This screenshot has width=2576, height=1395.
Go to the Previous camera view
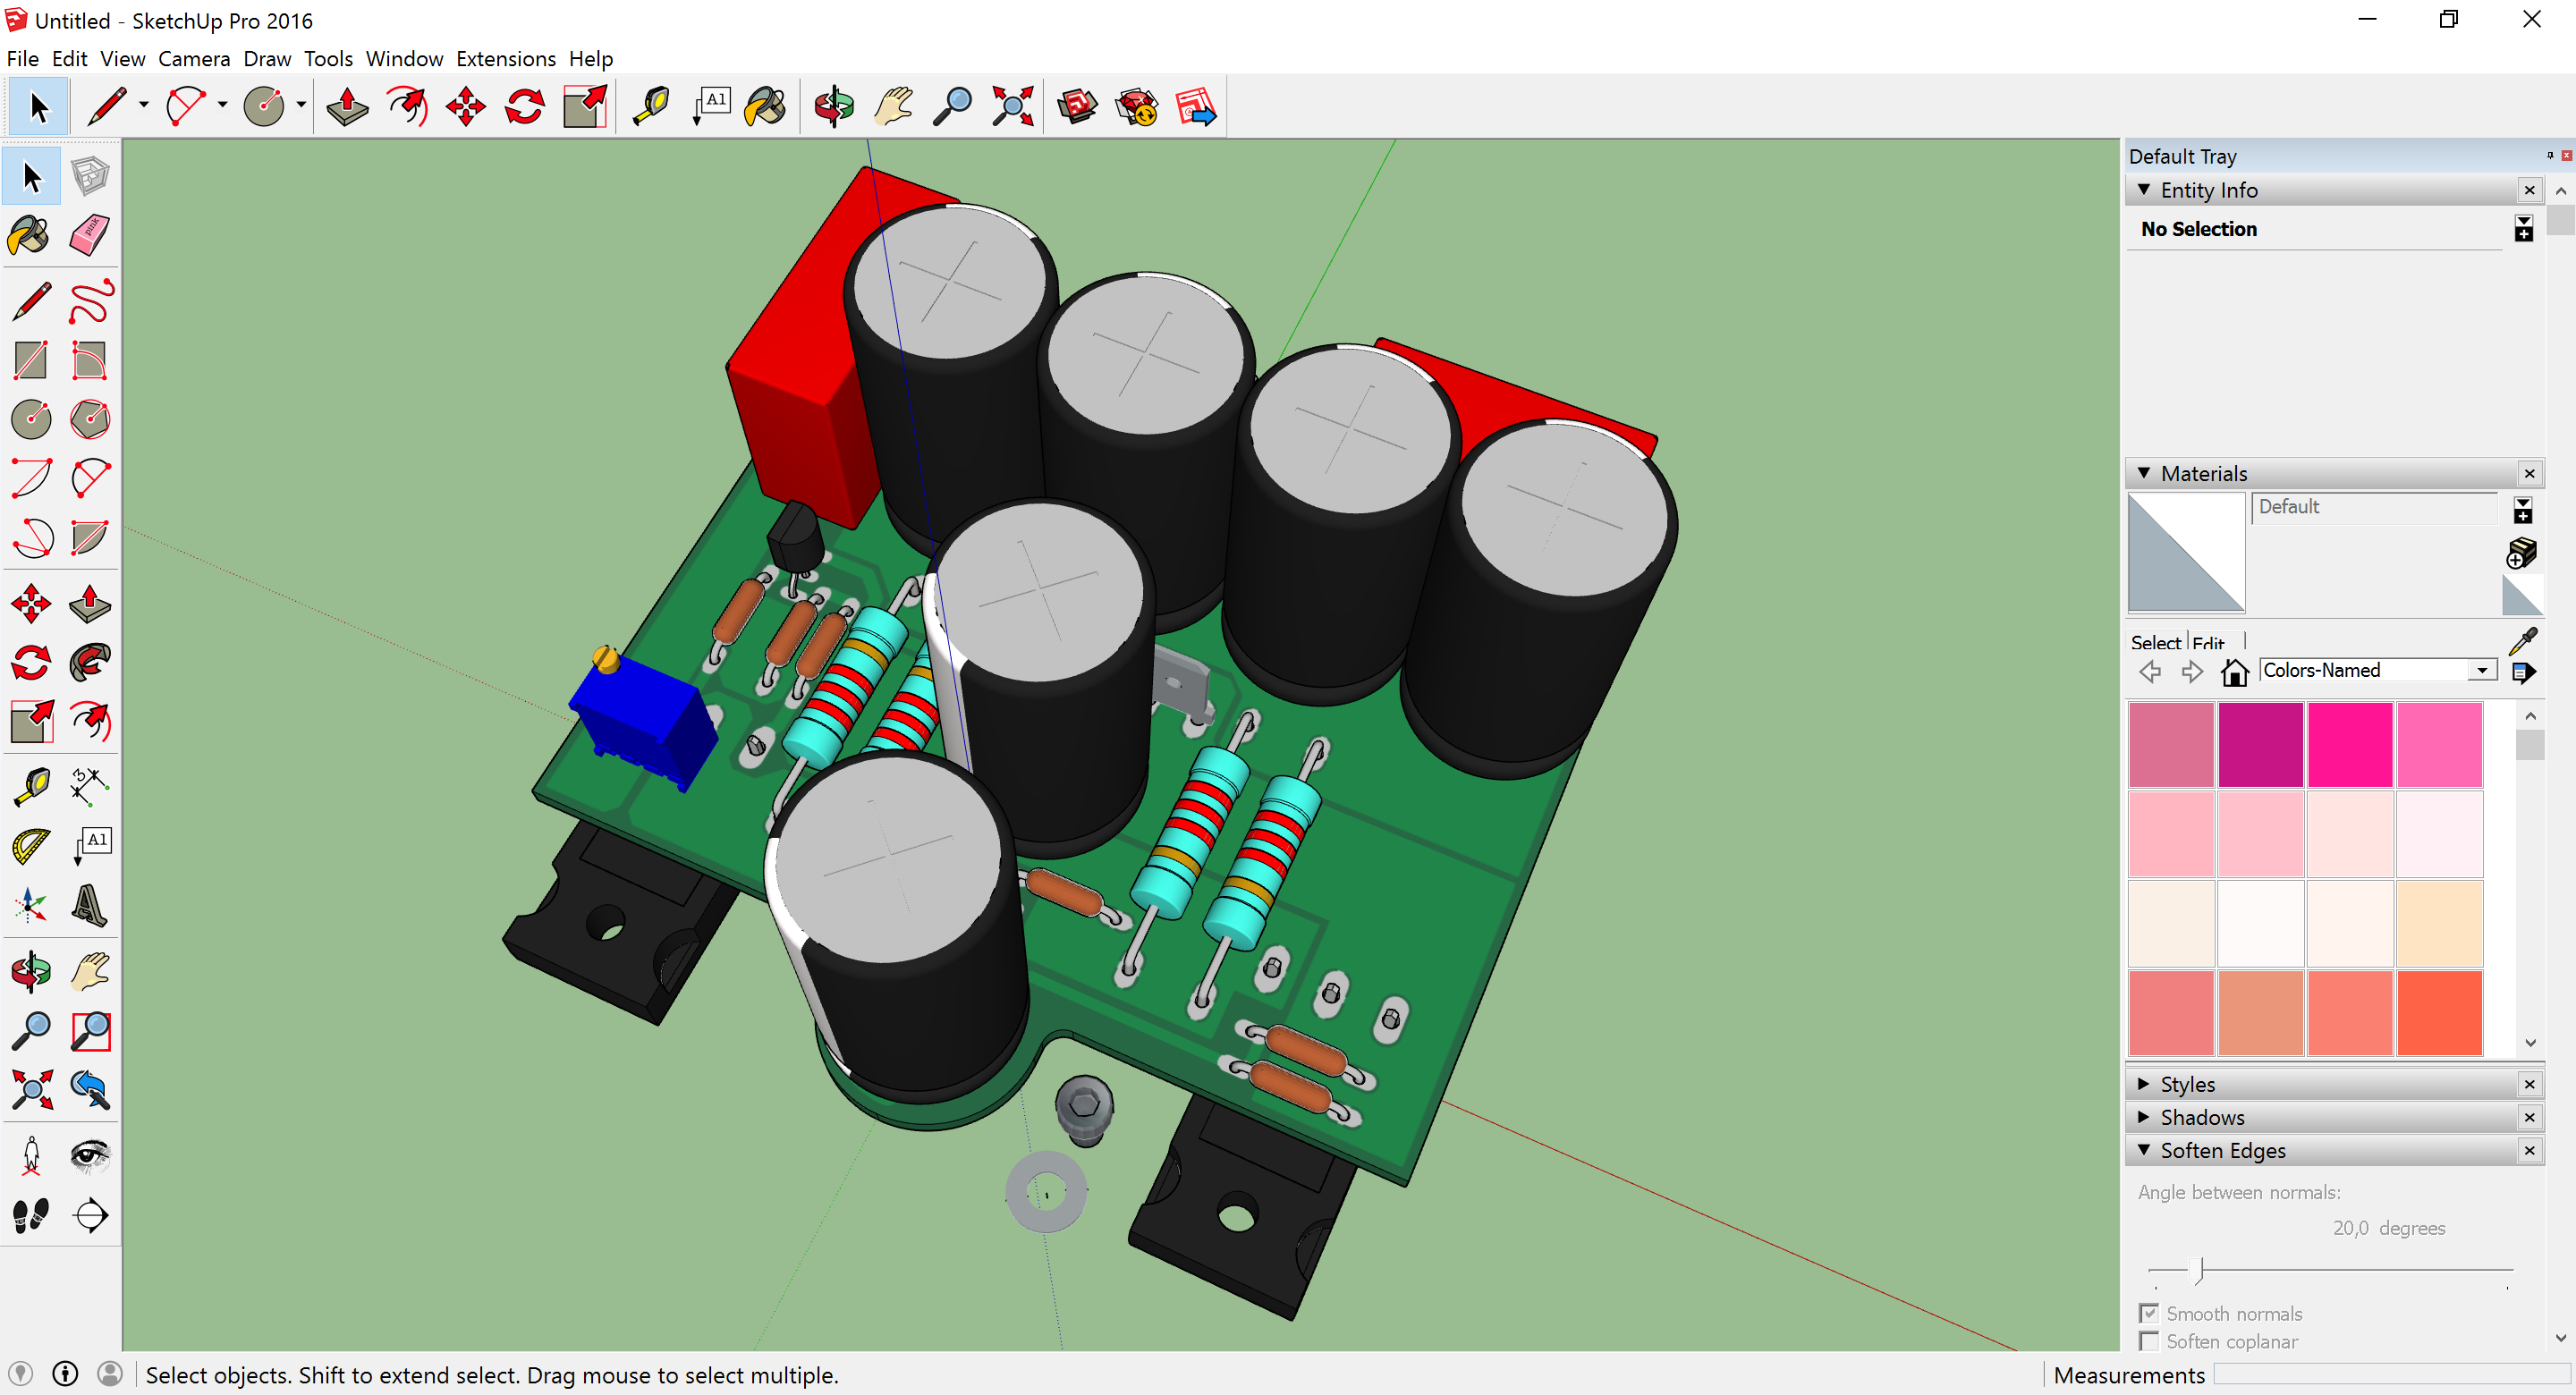(x=90, y=1089)
